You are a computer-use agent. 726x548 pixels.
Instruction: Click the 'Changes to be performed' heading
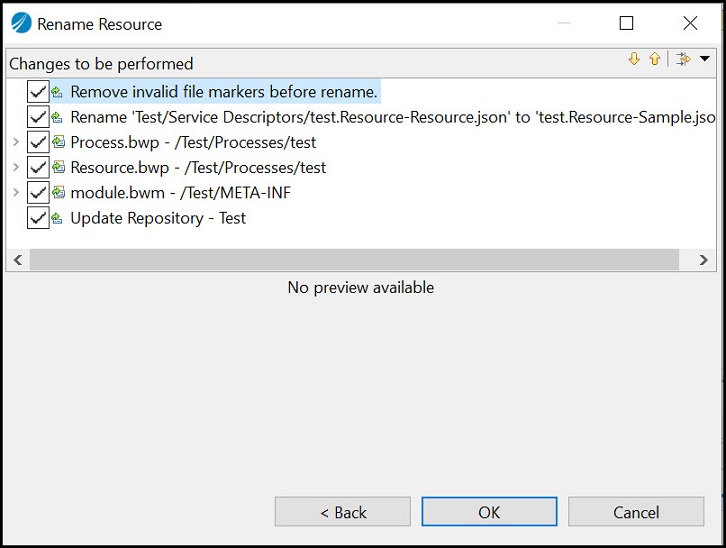[101, 64]
